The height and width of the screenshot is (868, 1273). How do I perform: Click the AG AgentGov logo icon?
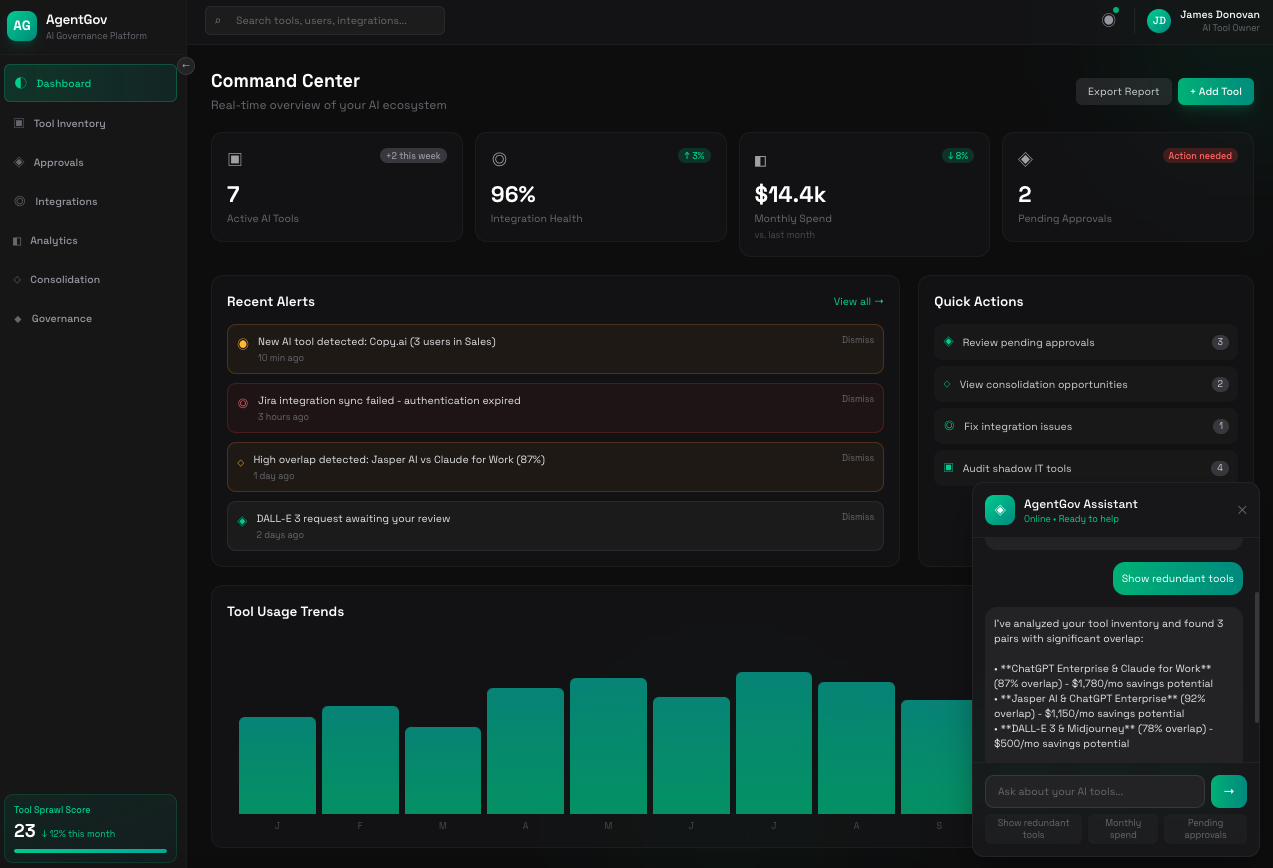coord(22,25)
